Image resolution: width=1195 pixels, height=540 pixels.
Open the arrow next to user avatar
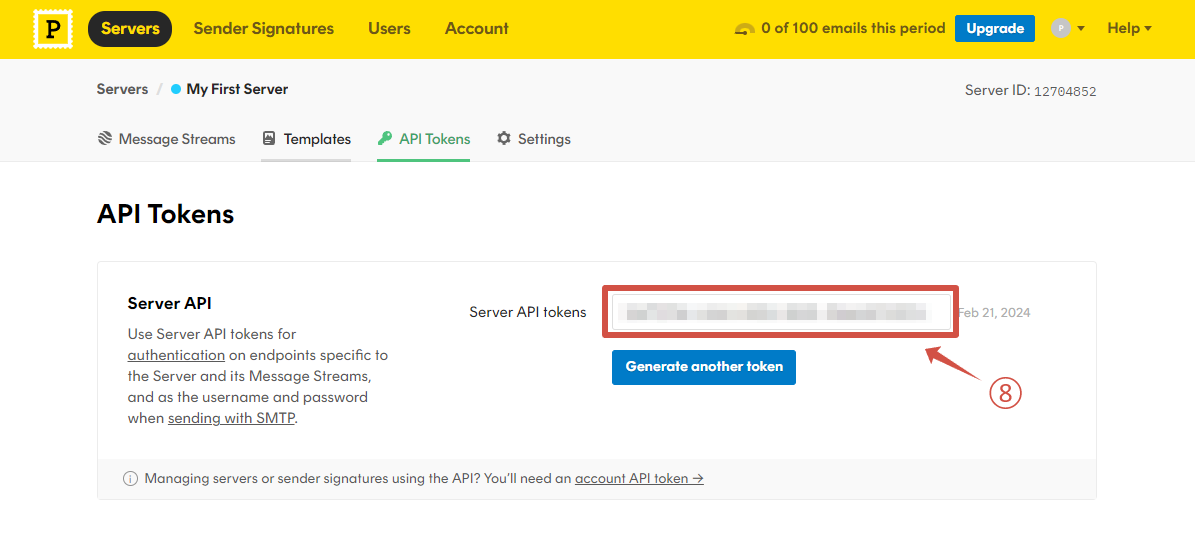click(x=1081, y=29)
